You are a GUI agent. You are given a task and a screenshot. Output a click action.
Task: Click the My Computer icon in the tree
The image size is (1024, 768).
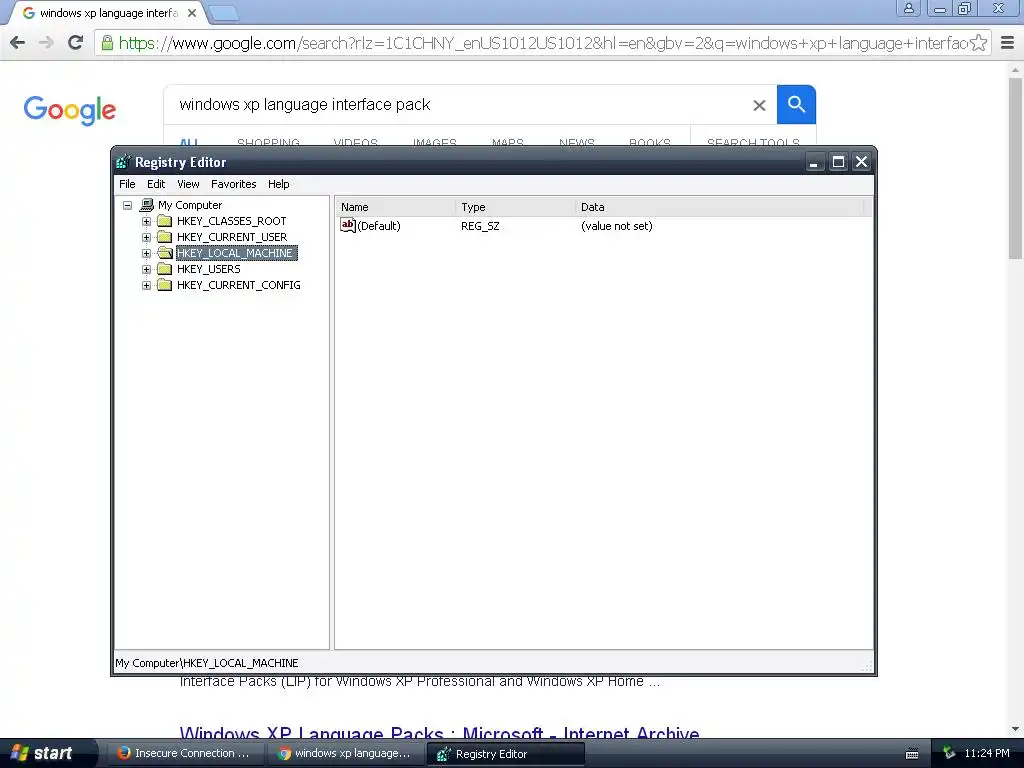147,205
